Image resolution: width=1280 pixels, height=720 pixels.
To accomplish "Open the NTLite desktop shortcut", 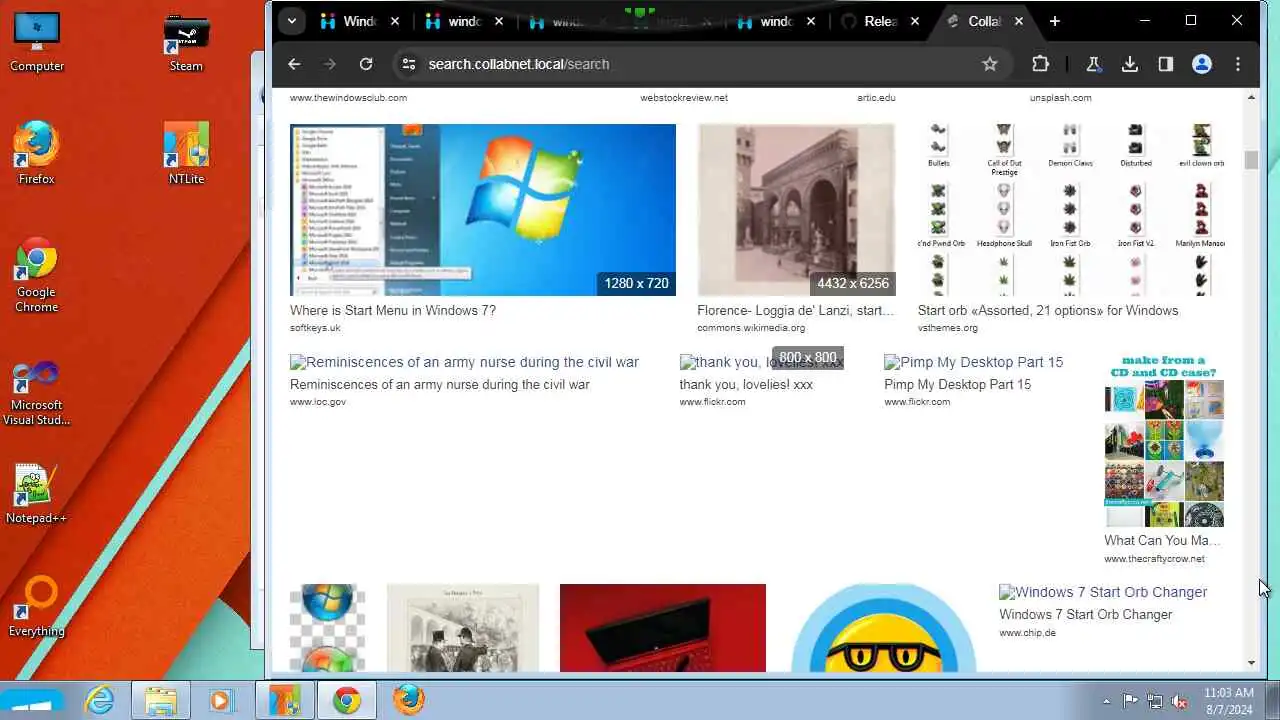I will tap(186, 154).
